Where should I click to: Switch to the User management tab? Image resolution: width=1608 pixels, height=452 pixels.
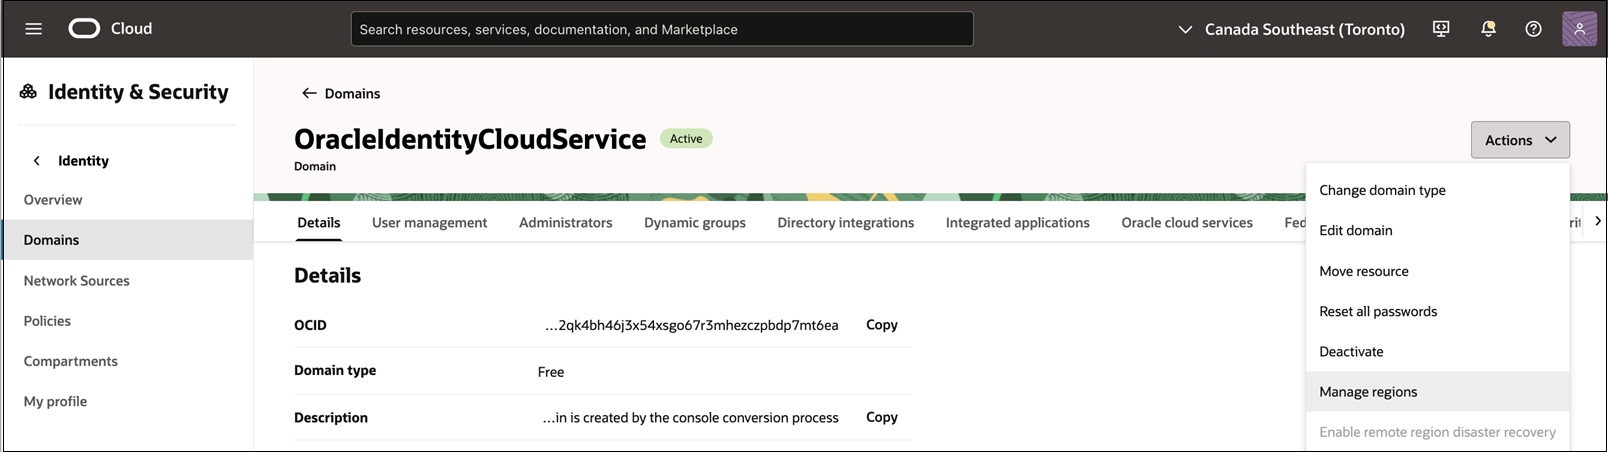429,223
